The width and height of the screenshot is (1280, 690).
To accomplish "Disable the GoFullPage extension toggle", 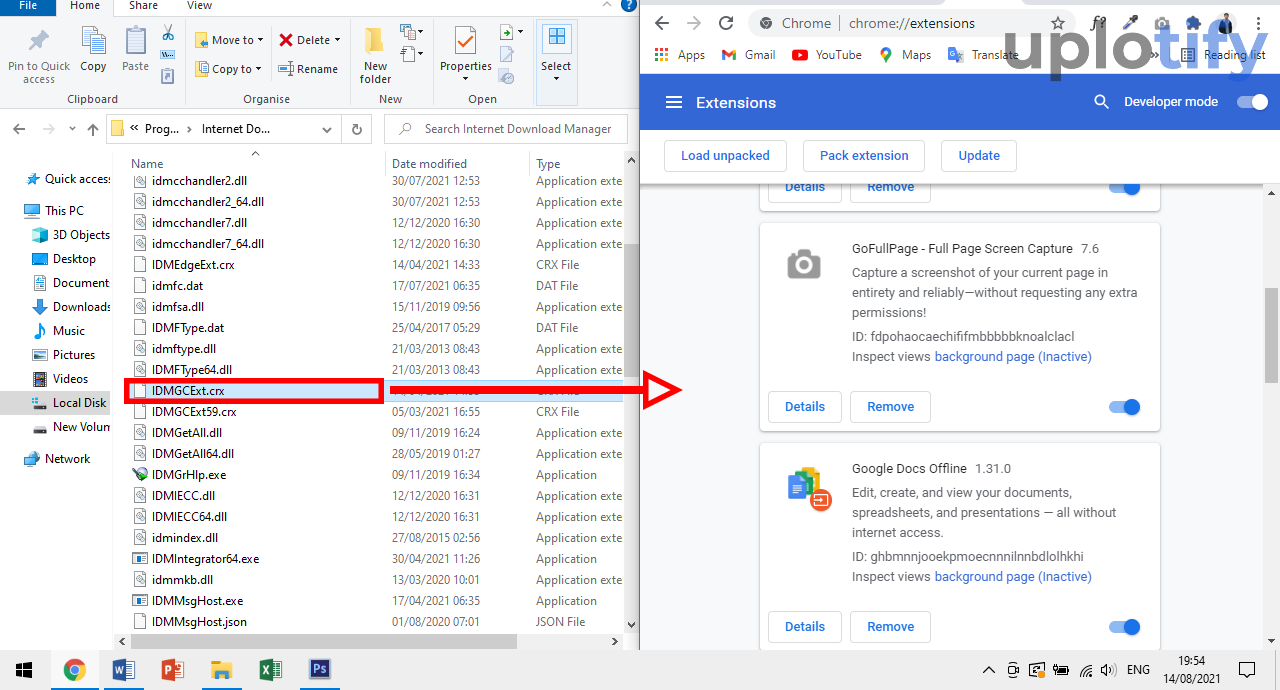I will click(x=1124, y=407).
